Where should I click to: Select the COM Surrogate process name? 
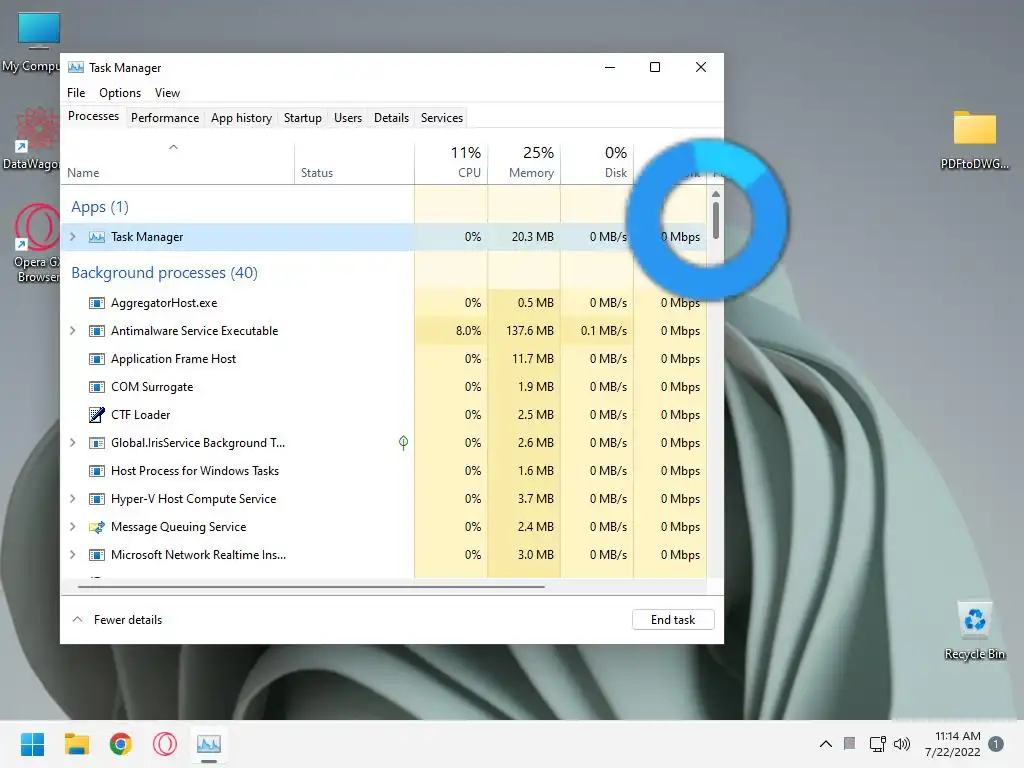coord(152,387)
